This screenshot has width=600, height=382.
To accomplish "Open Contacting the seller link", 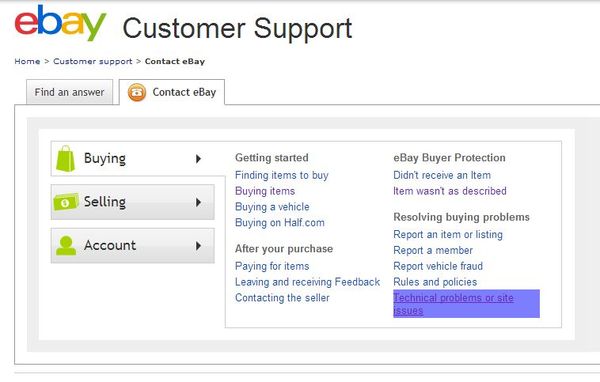I will tap(282, 298).
